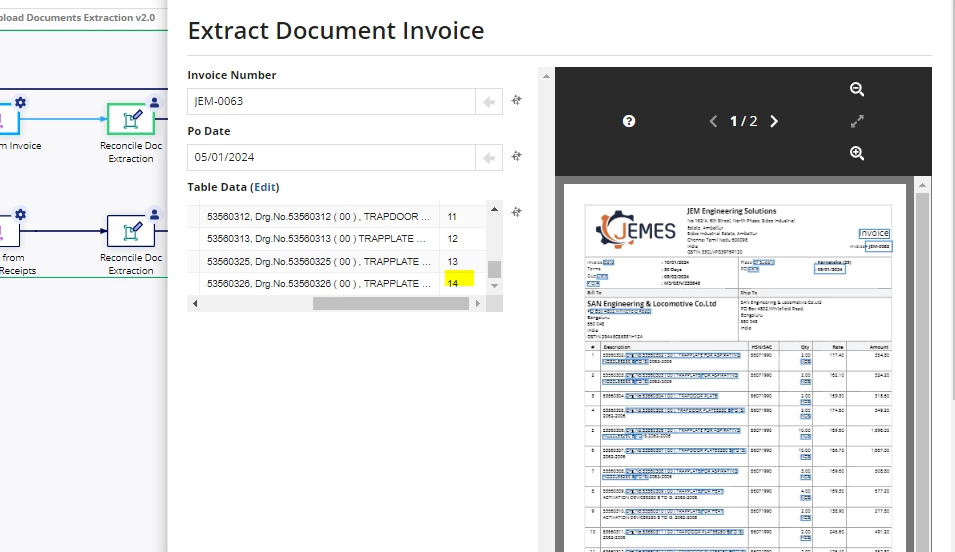Click user icon on upper Reconcile node
The width and height of the screenshot is (955, 552).
(155, 102)
